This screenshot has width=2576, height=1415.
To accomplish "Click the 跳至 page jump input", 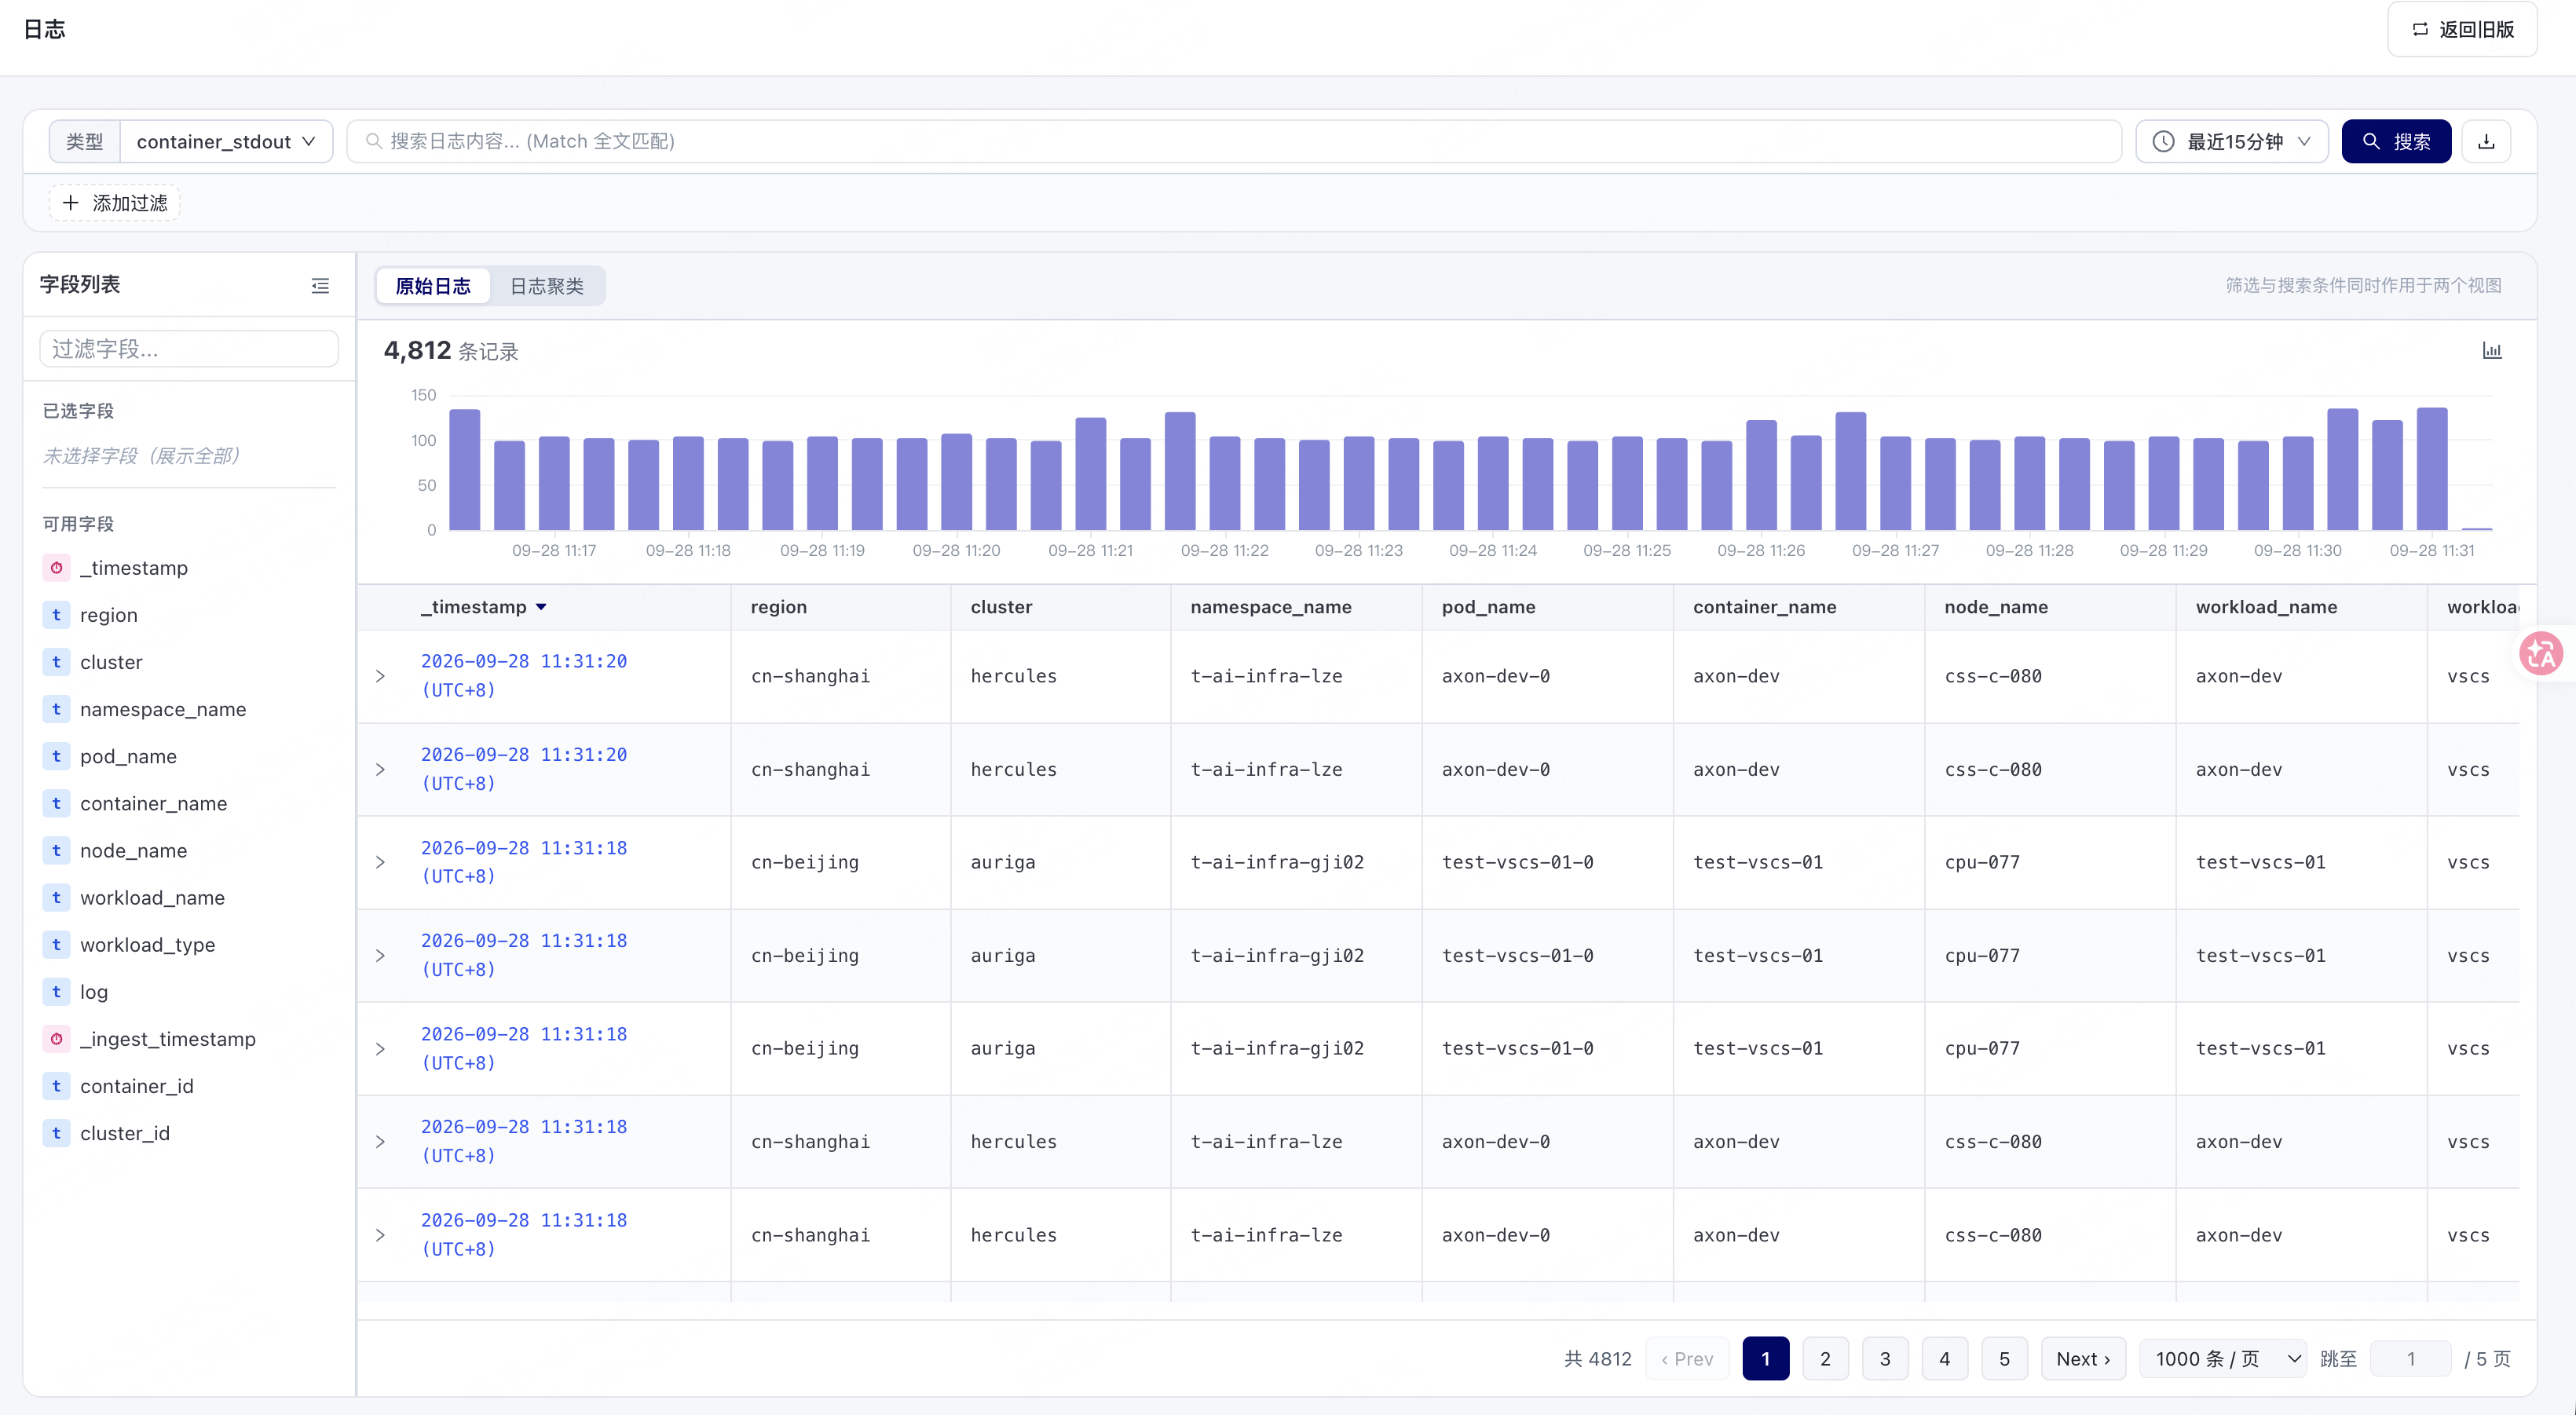I will [x=2410, y=1359].
